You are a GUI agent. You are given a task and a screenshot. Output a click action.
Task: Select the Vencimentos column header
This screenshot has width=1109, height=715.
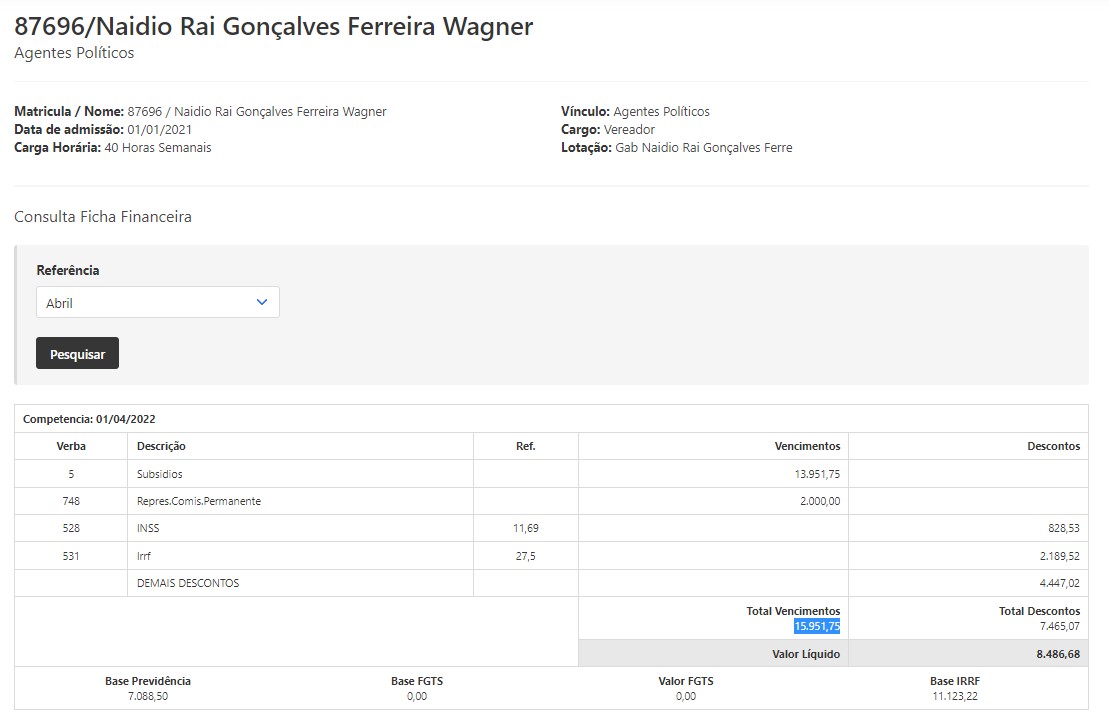(807, 446)
